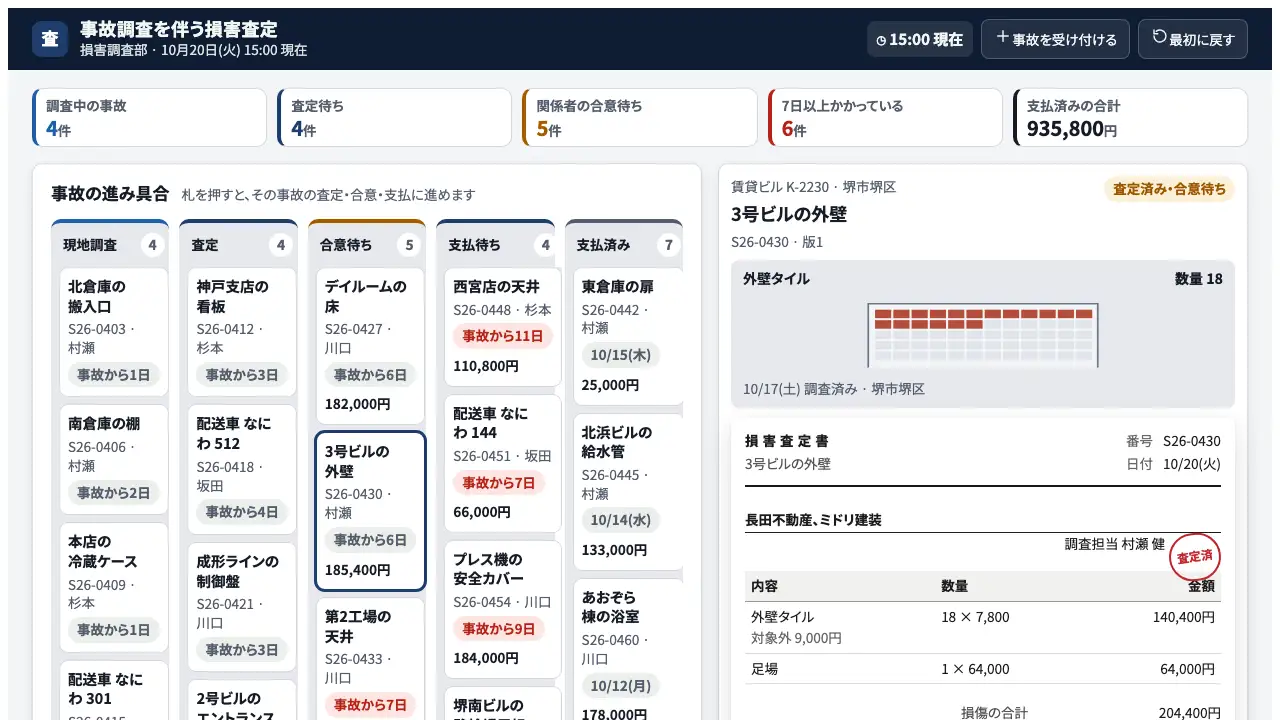Click the 対象外 9,000円 note
The image size is (1280, 720).
pos(796,638)
